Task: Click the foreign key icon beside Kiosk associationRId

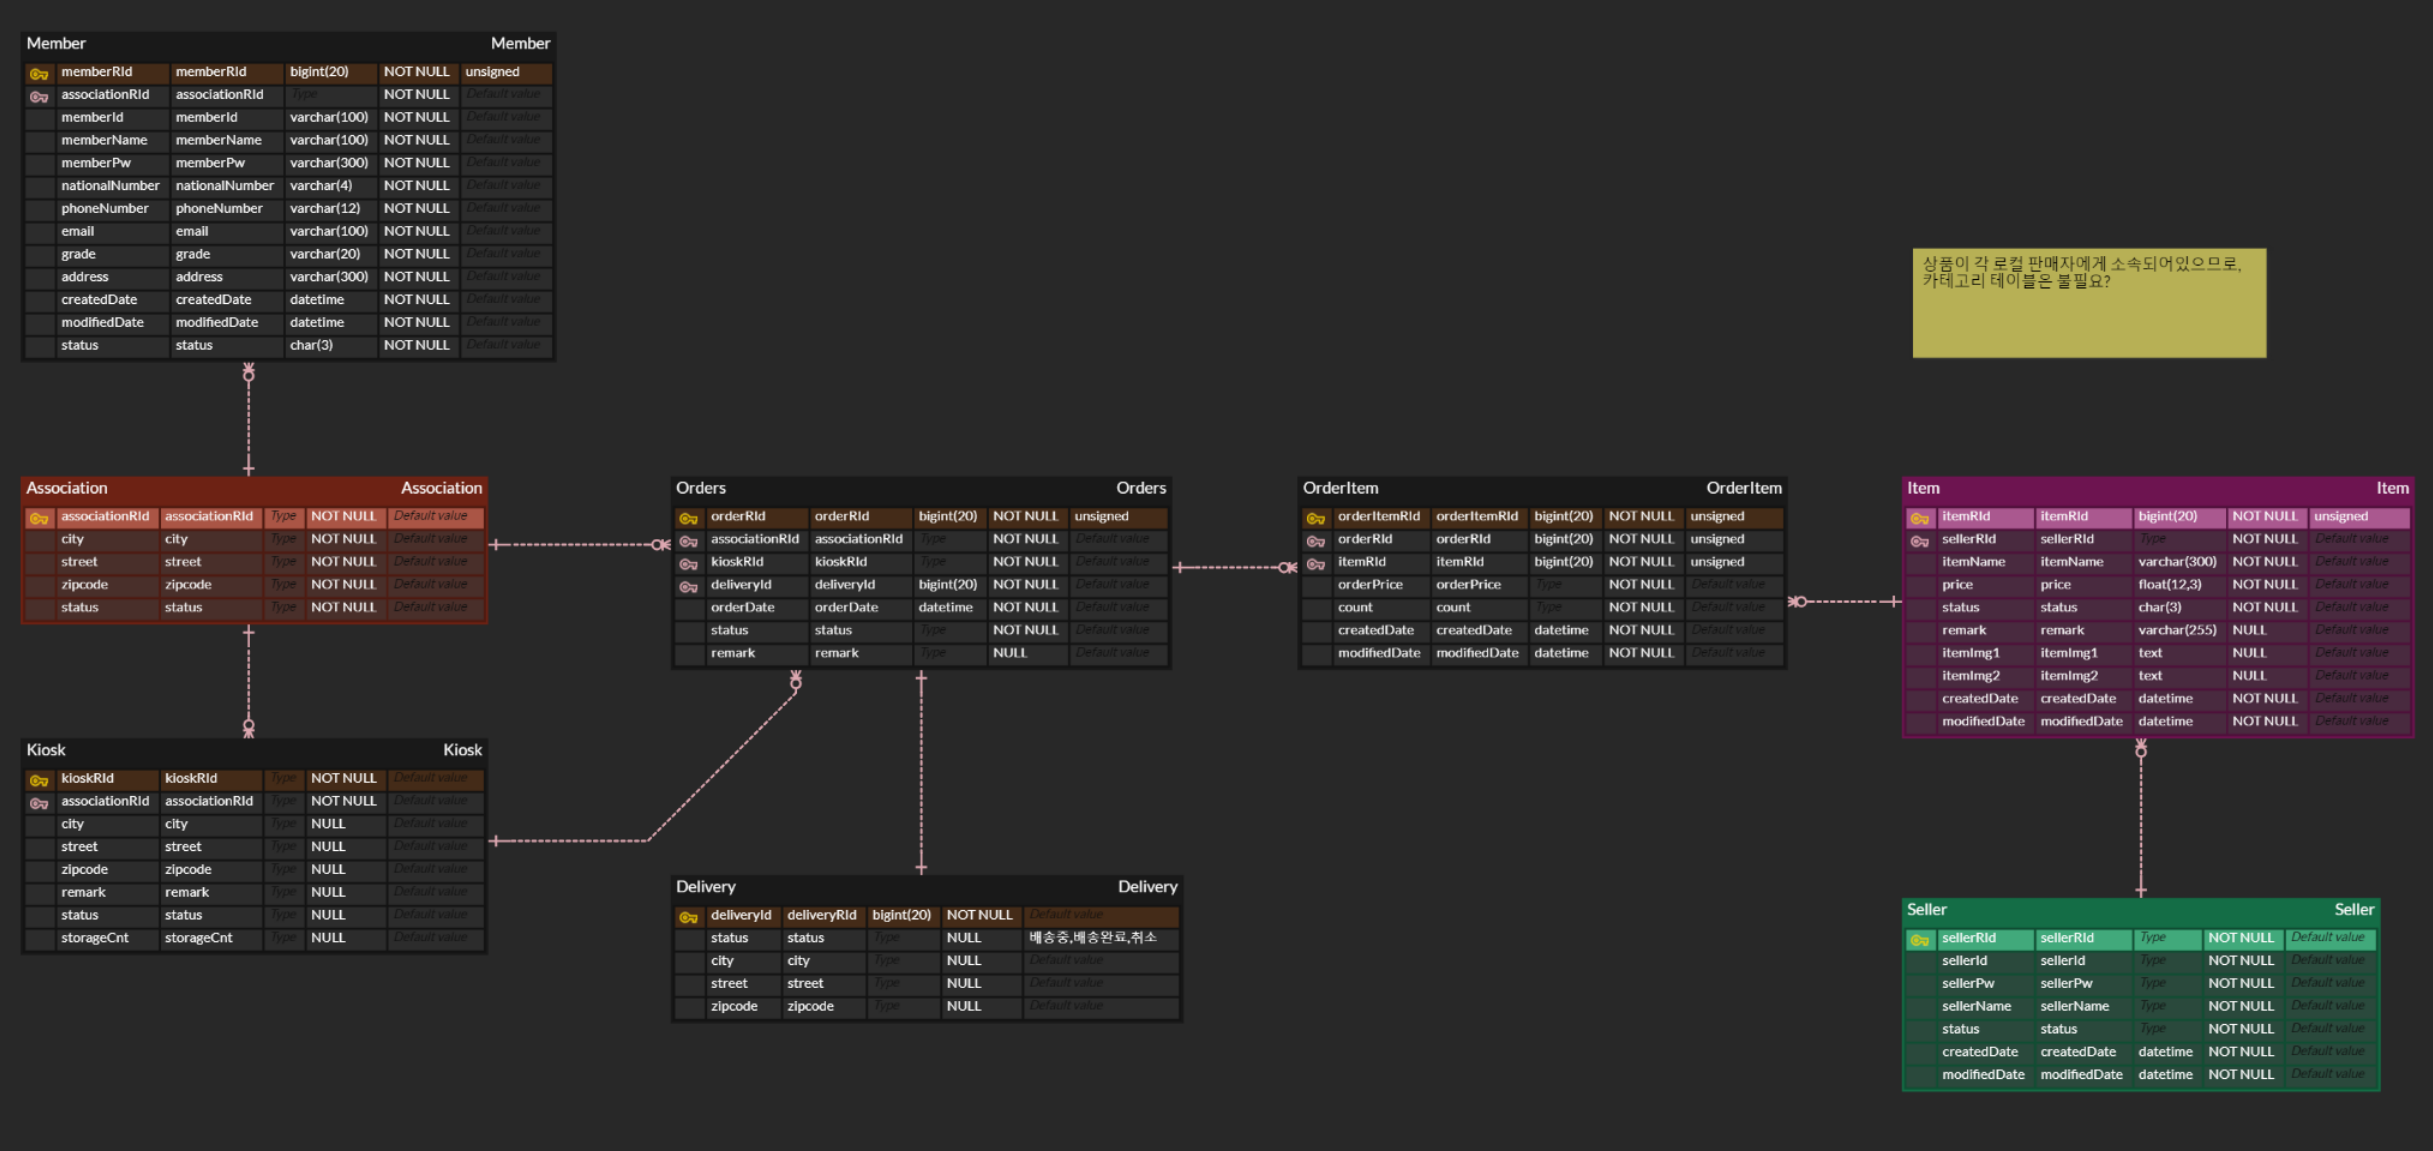Action: 39,803
